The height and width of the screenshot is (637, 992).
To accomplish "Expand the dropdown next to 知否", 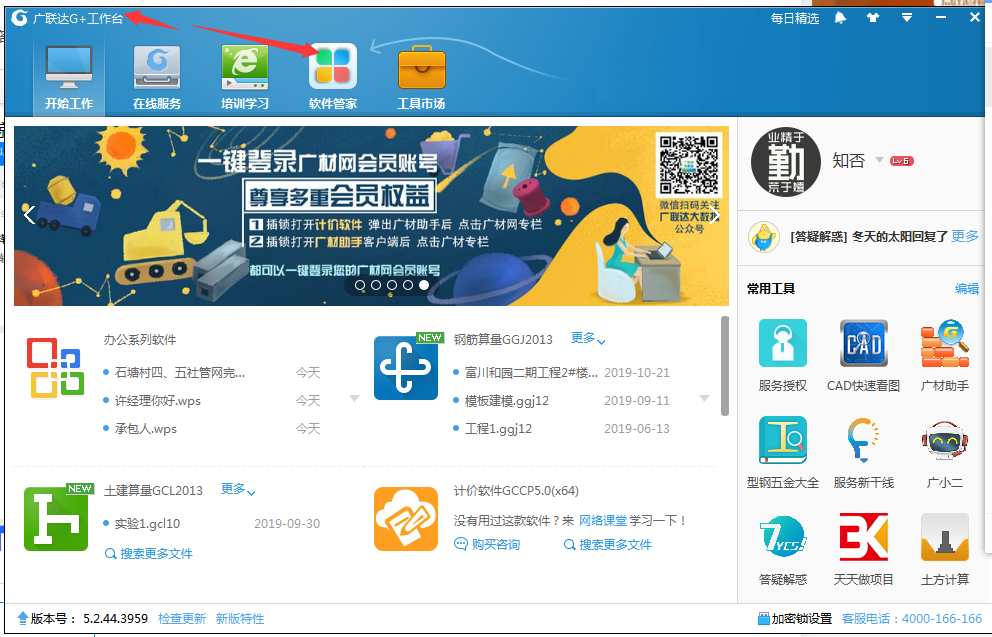I will [x=879, y=160].
